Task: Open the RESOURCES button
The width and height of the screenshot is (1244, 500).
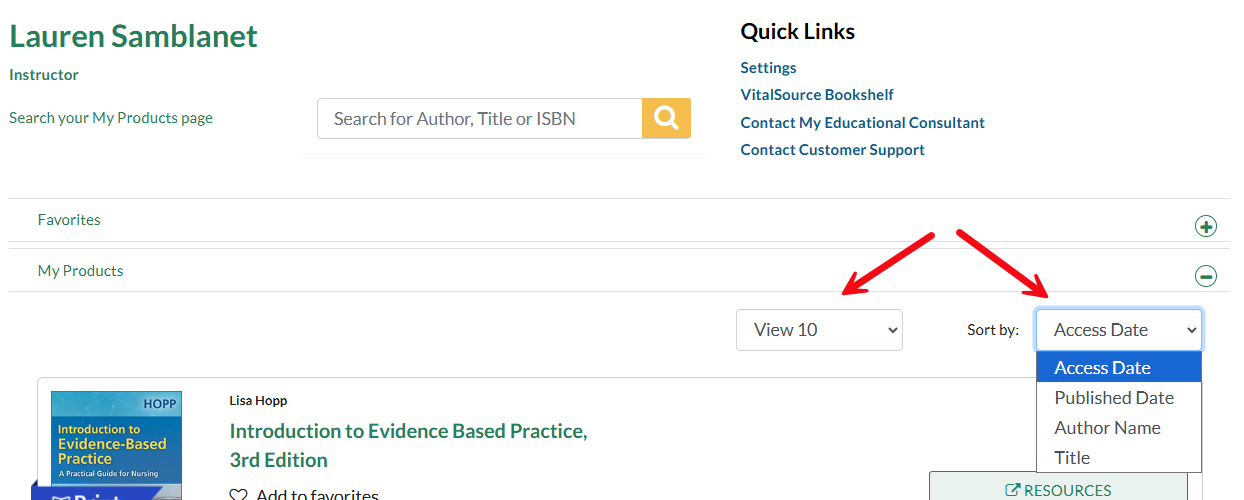Action: [1058, 489]
